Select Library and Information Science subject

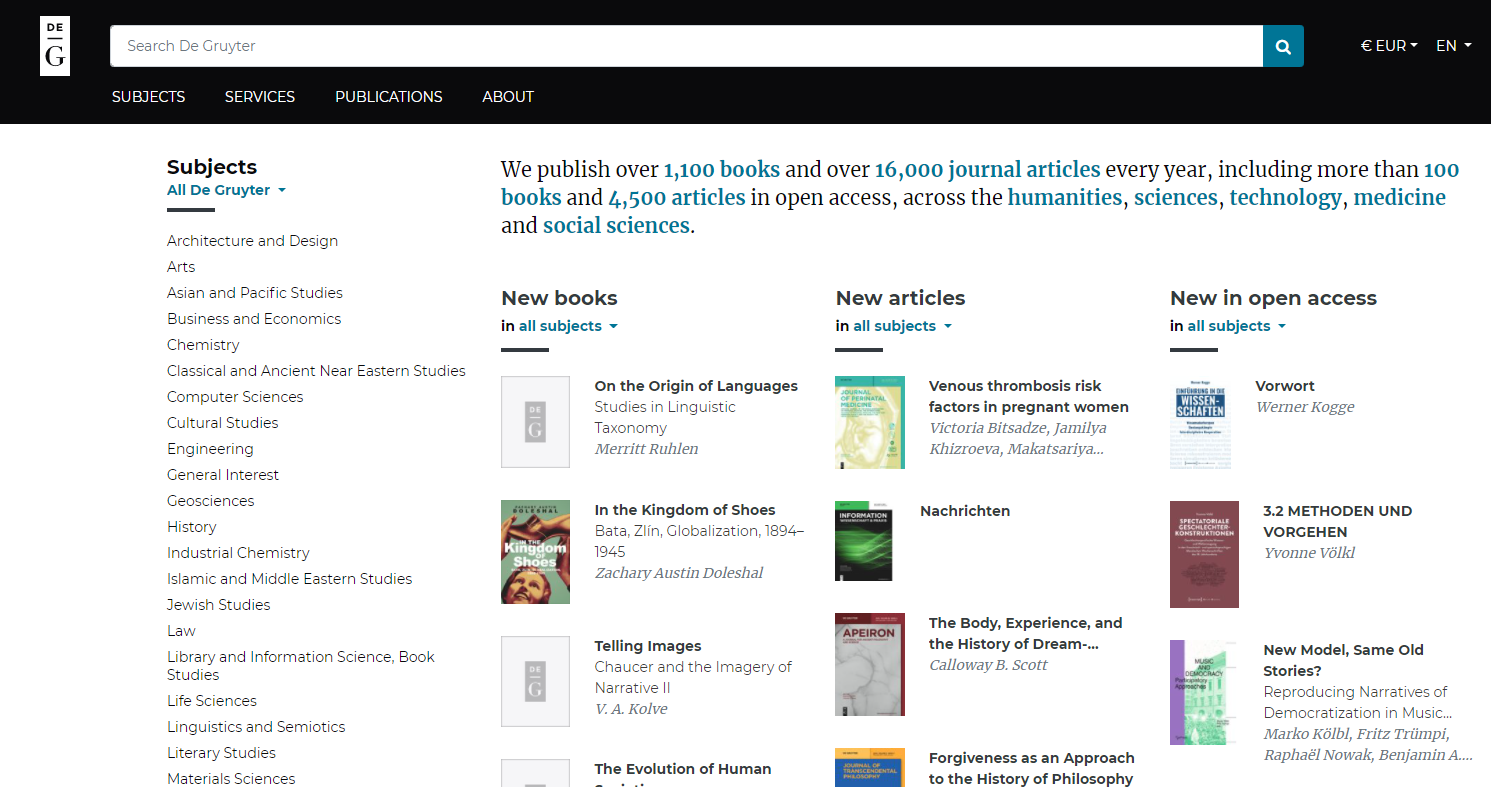pos(301,666)
